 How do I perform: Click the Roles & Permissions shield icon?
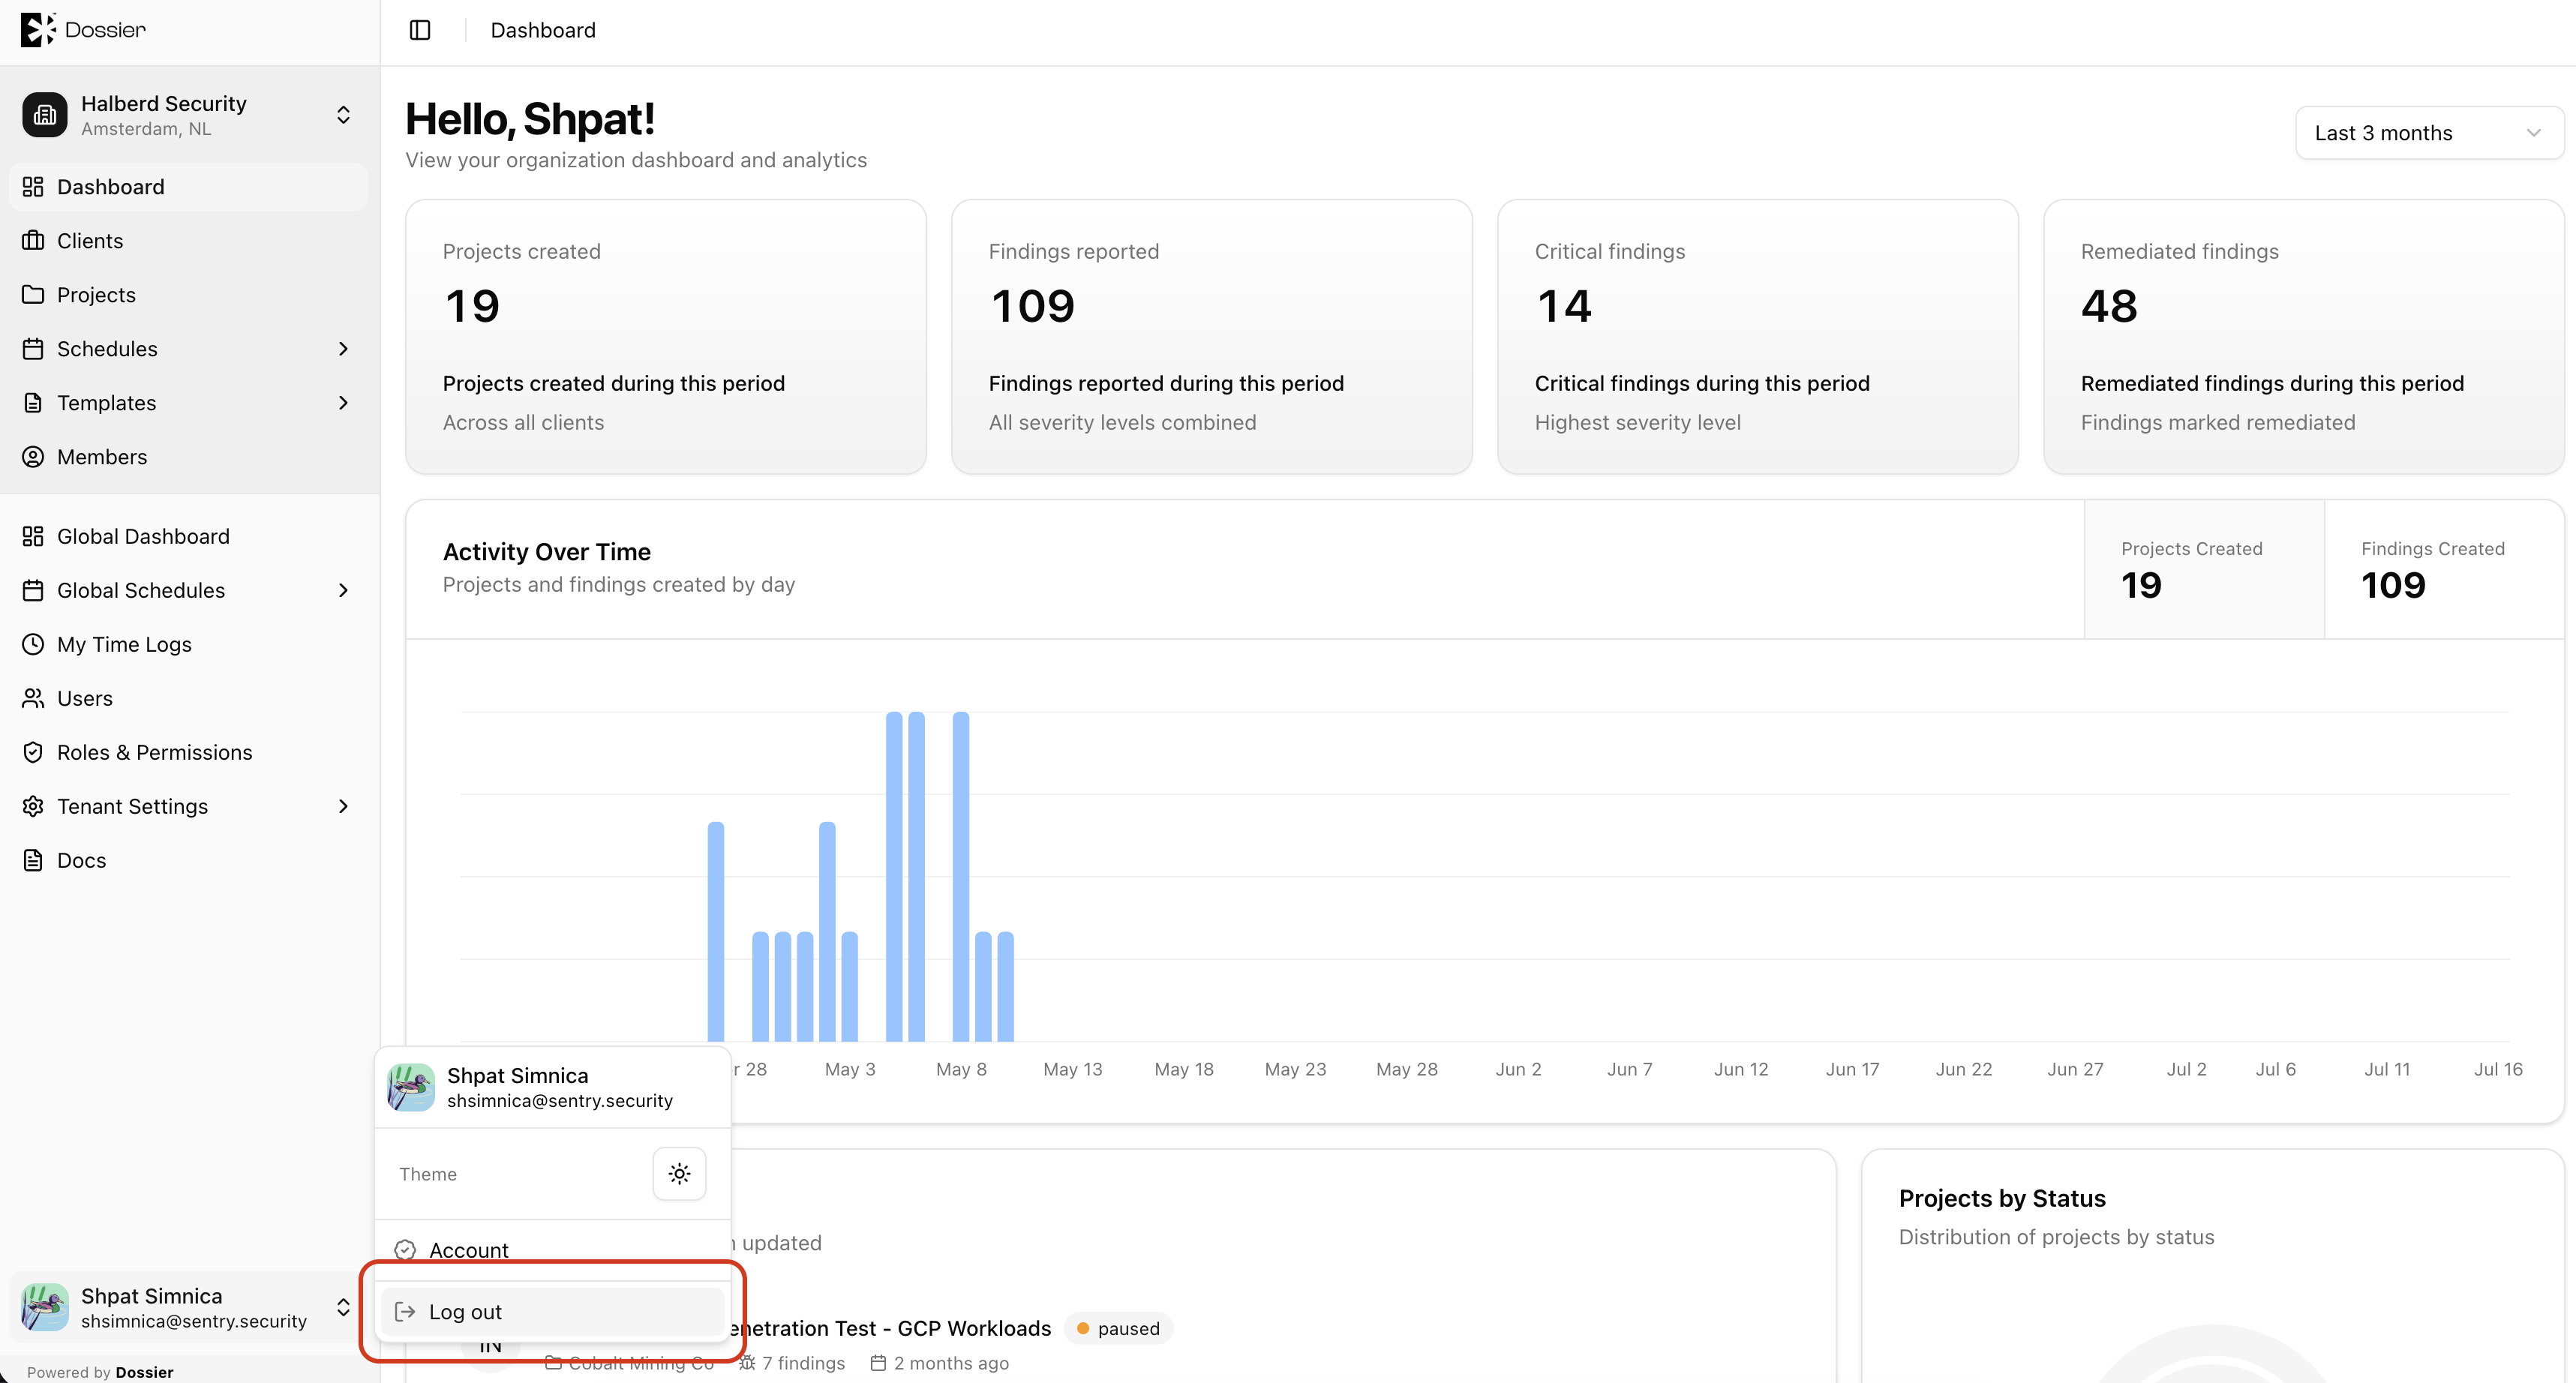[x=33, y=753]
